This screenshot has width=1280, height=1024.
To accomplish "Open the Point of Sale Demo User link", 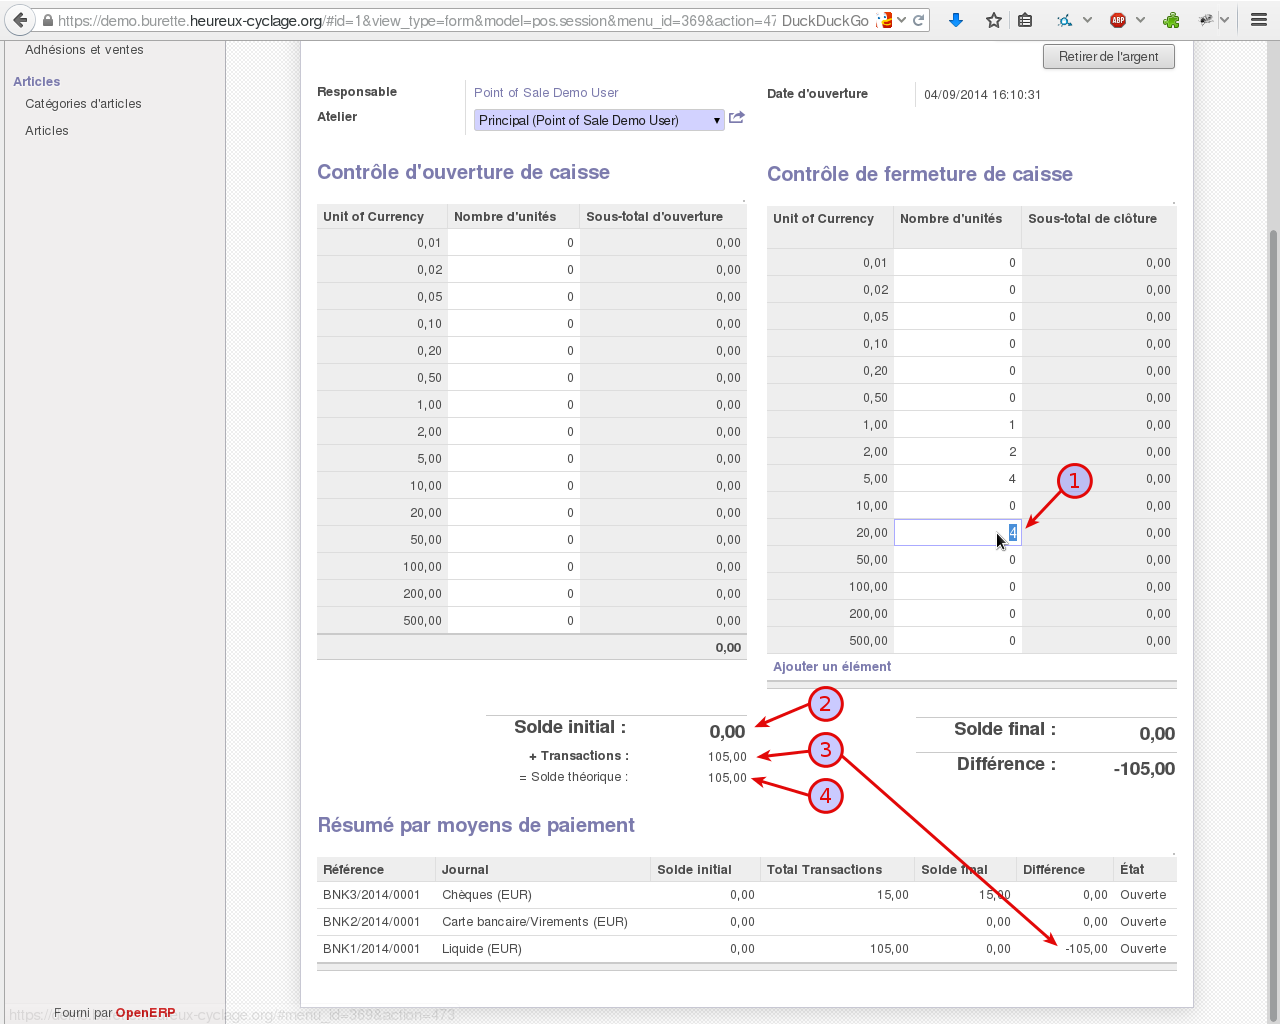I will (x=546, y=93).
